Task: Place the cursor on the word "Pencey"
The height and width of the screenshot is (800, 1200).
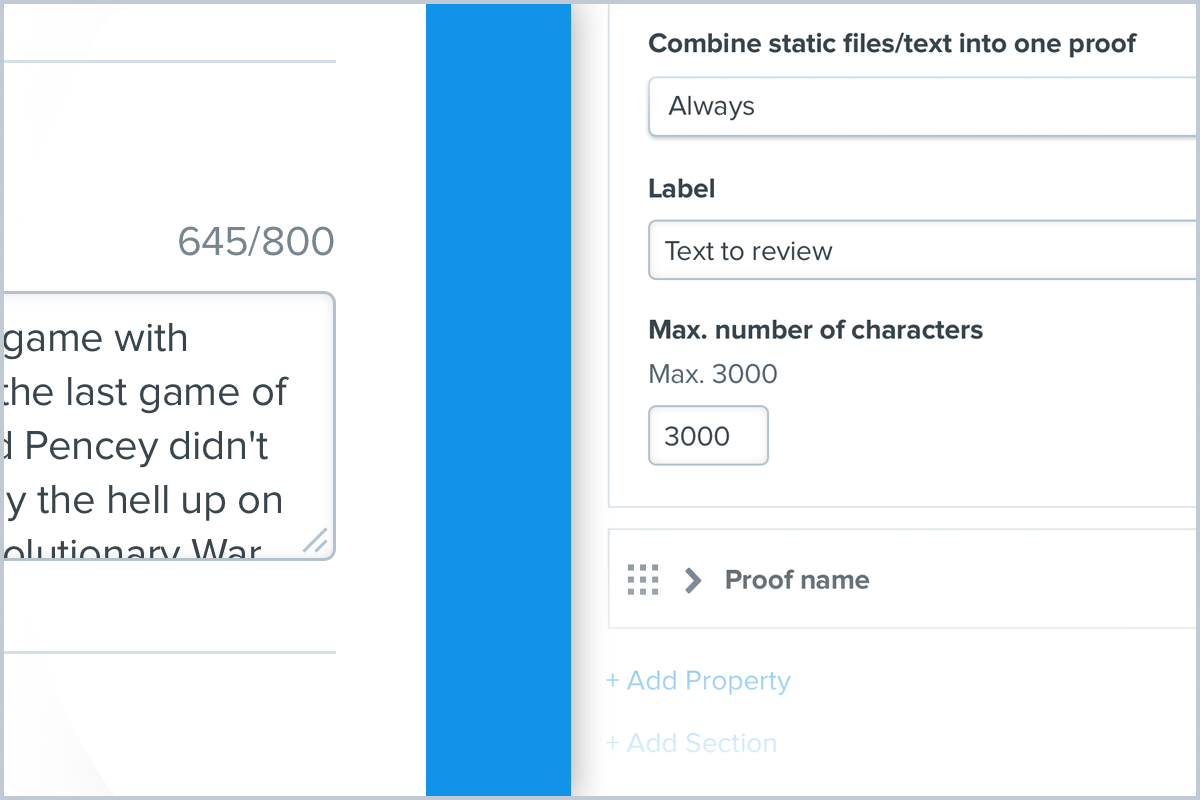Action: tap(90, 446)
